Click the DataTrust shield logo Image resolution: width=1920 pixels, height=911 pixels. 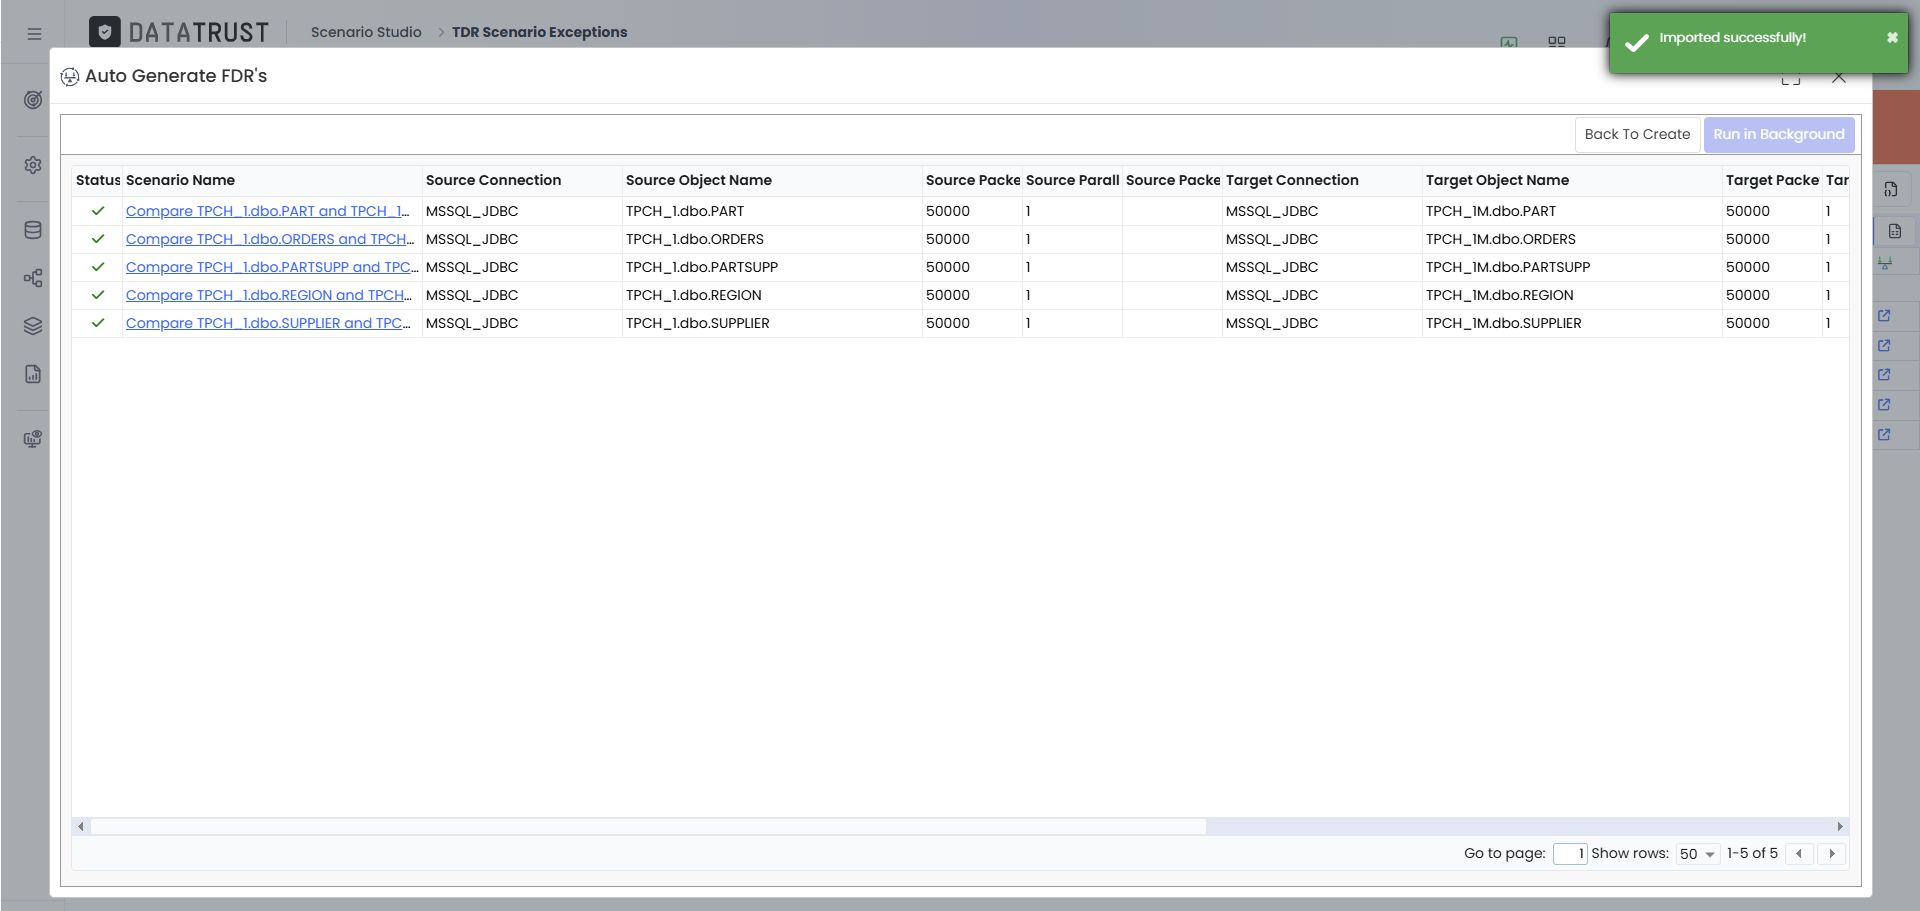pos(105,32)
